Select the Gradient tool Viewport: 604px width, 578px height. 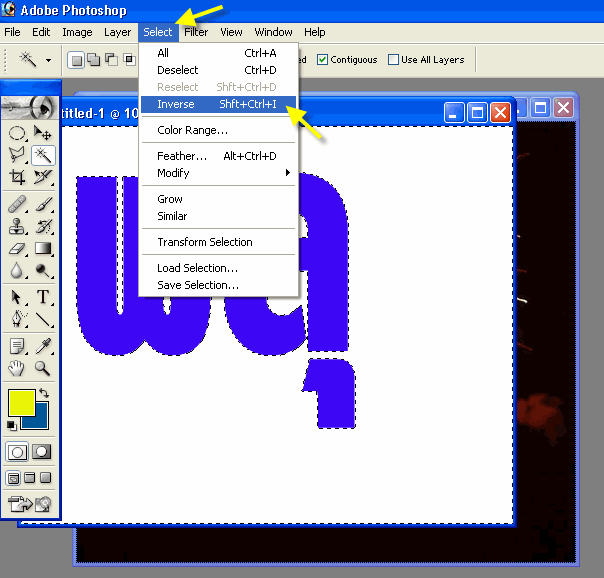[42, 248]
